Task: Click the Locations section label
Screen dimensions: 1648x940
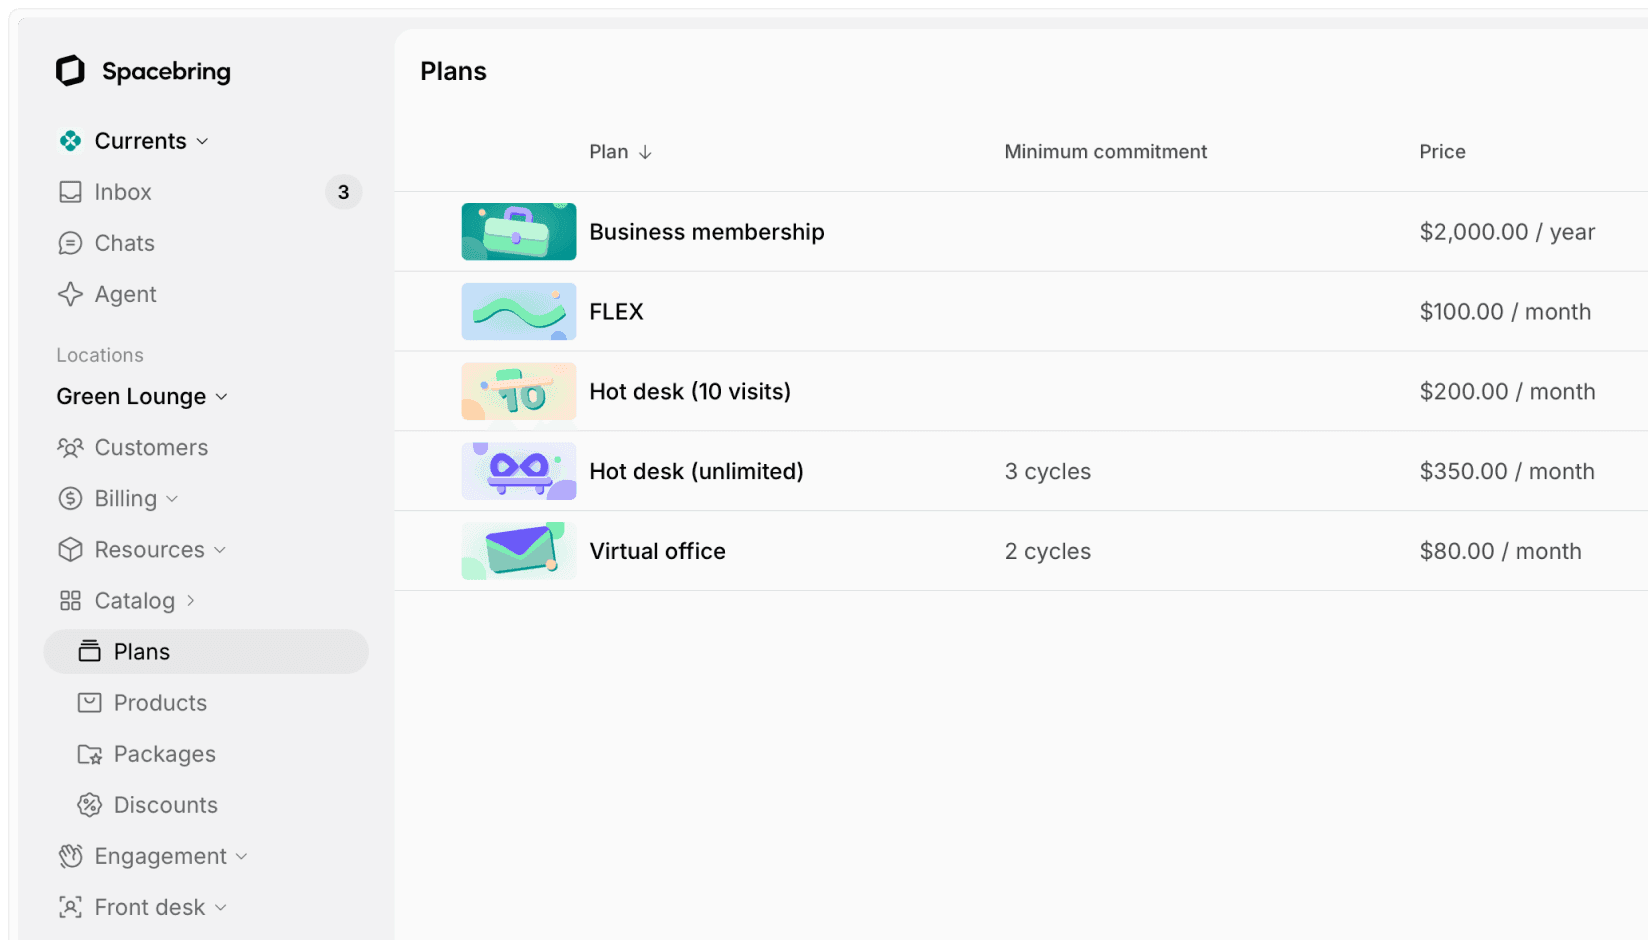Action: click(100, 355)
